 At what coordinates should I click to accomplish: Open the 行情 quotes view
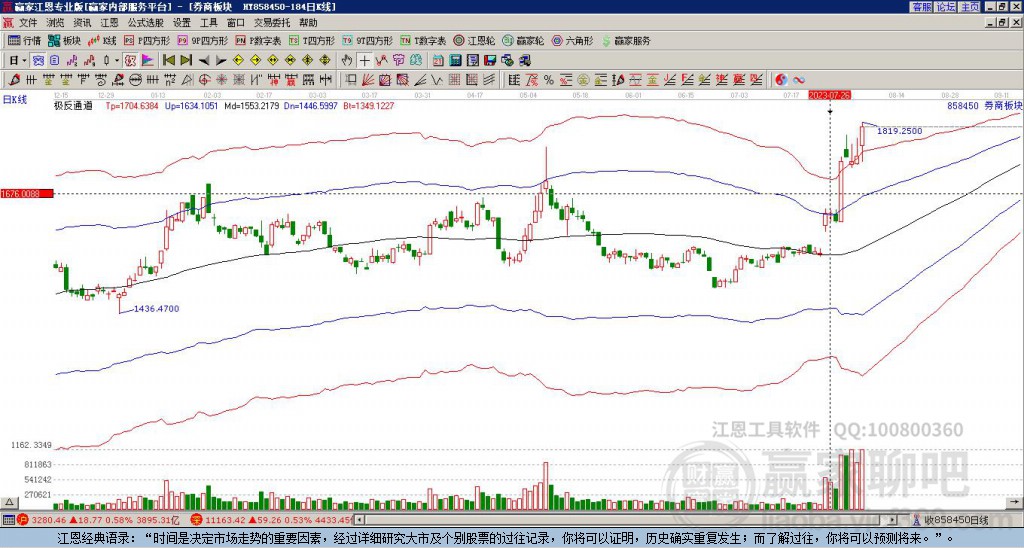point(24,40)
